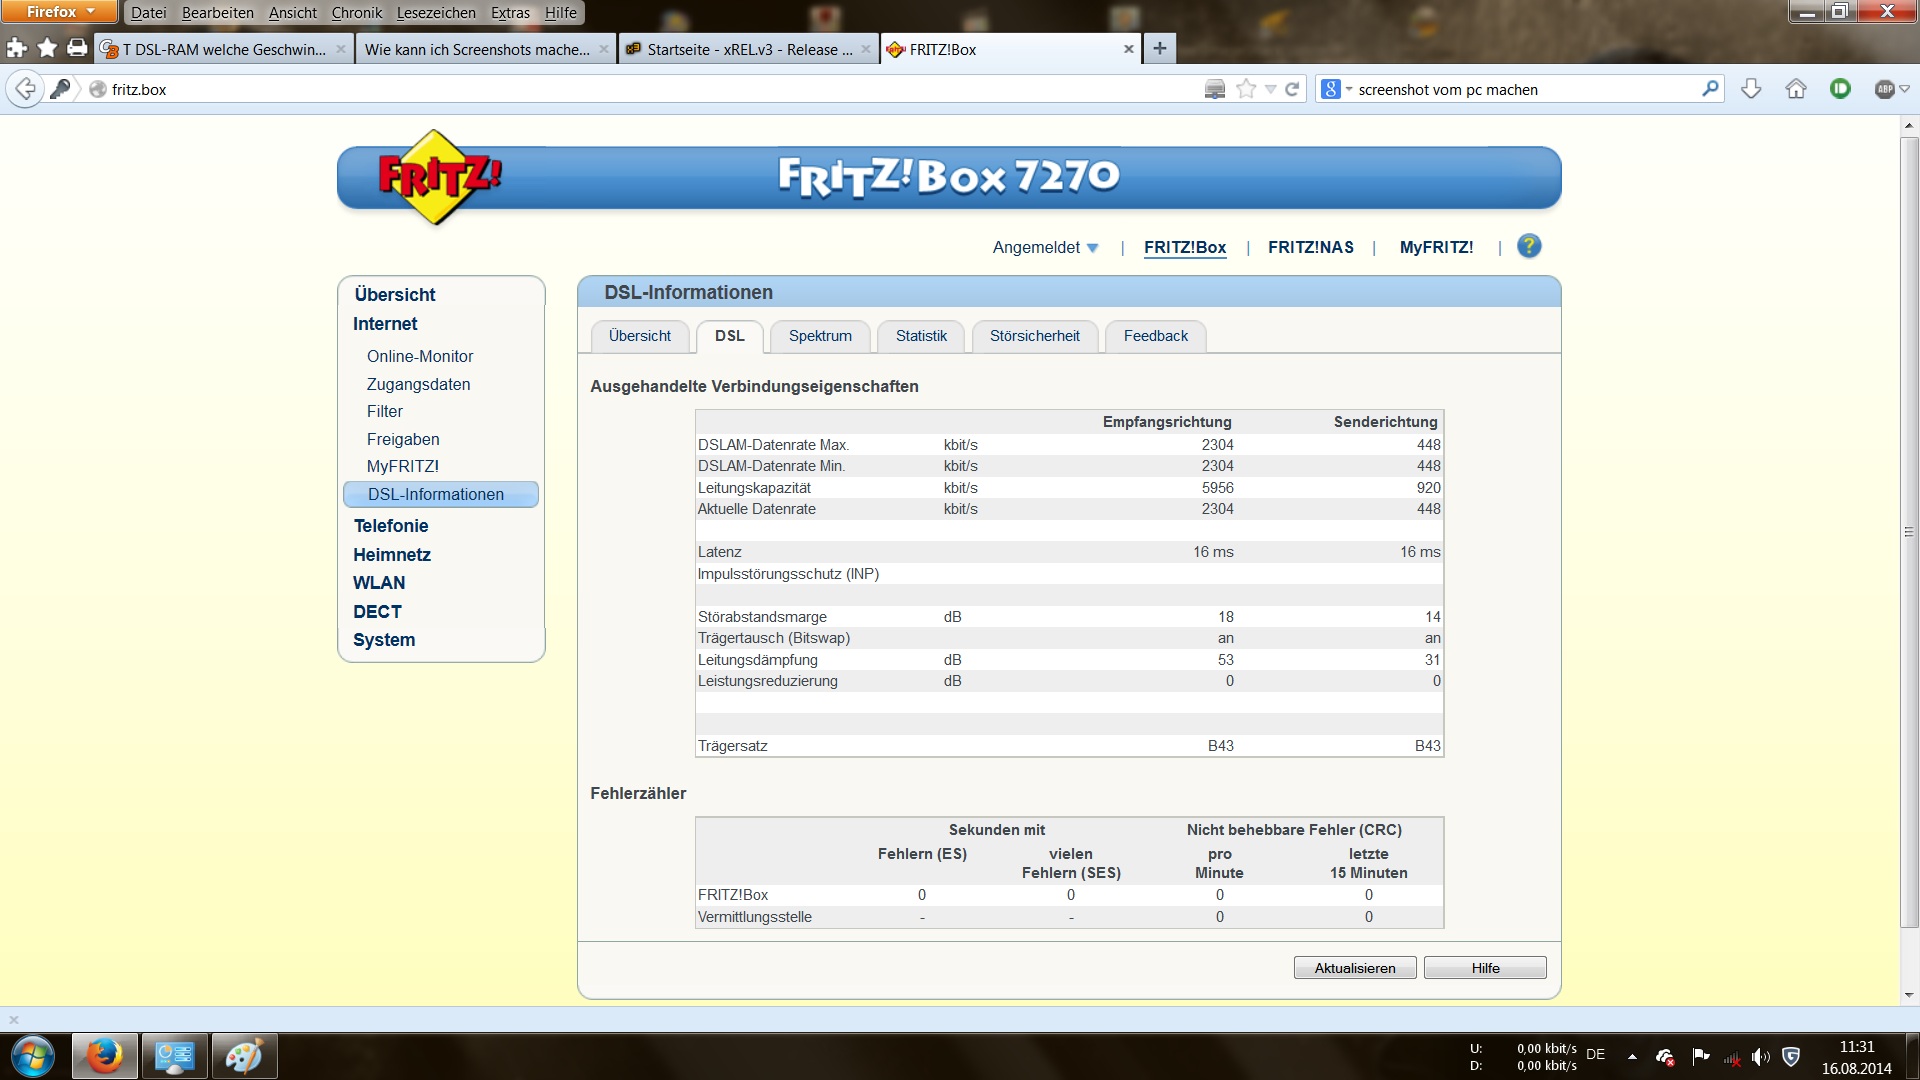The width and height of the screenshot is (1920, 1080).
Task: Open Firefox from the Windows taskbar
Action: (x=104, y=1056)
